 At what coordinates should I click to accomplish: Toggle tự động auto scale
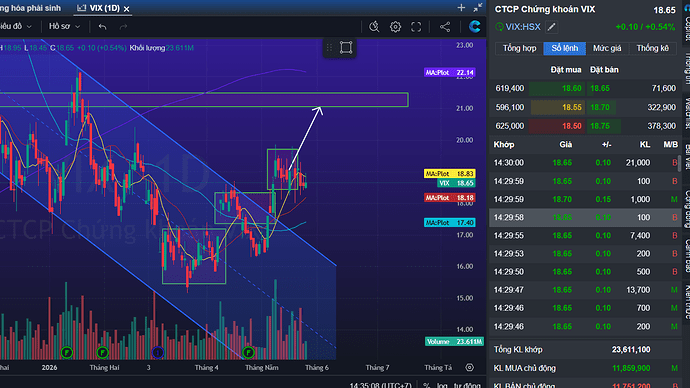point(467,385)
